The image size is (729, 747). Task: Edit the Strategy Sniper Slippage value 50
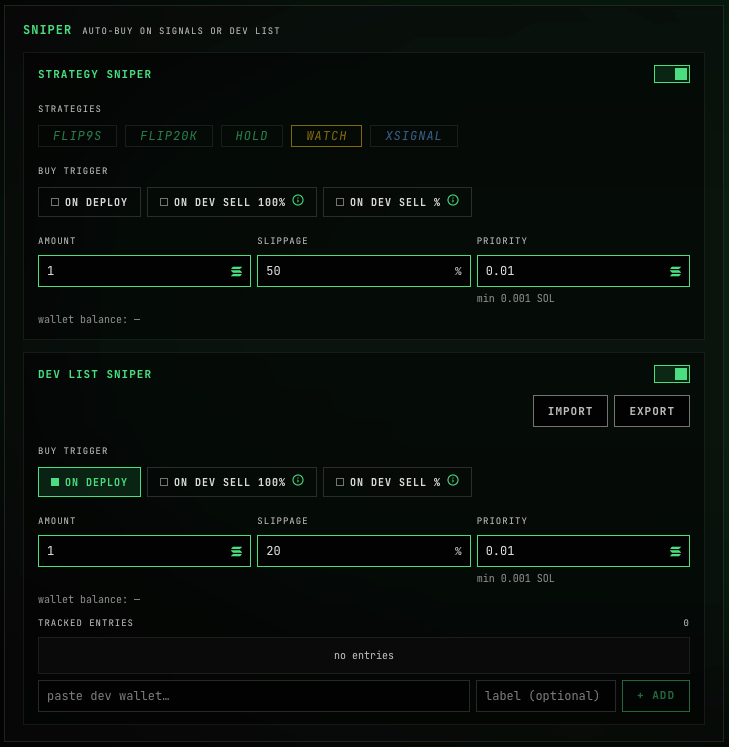pos(364,271)
